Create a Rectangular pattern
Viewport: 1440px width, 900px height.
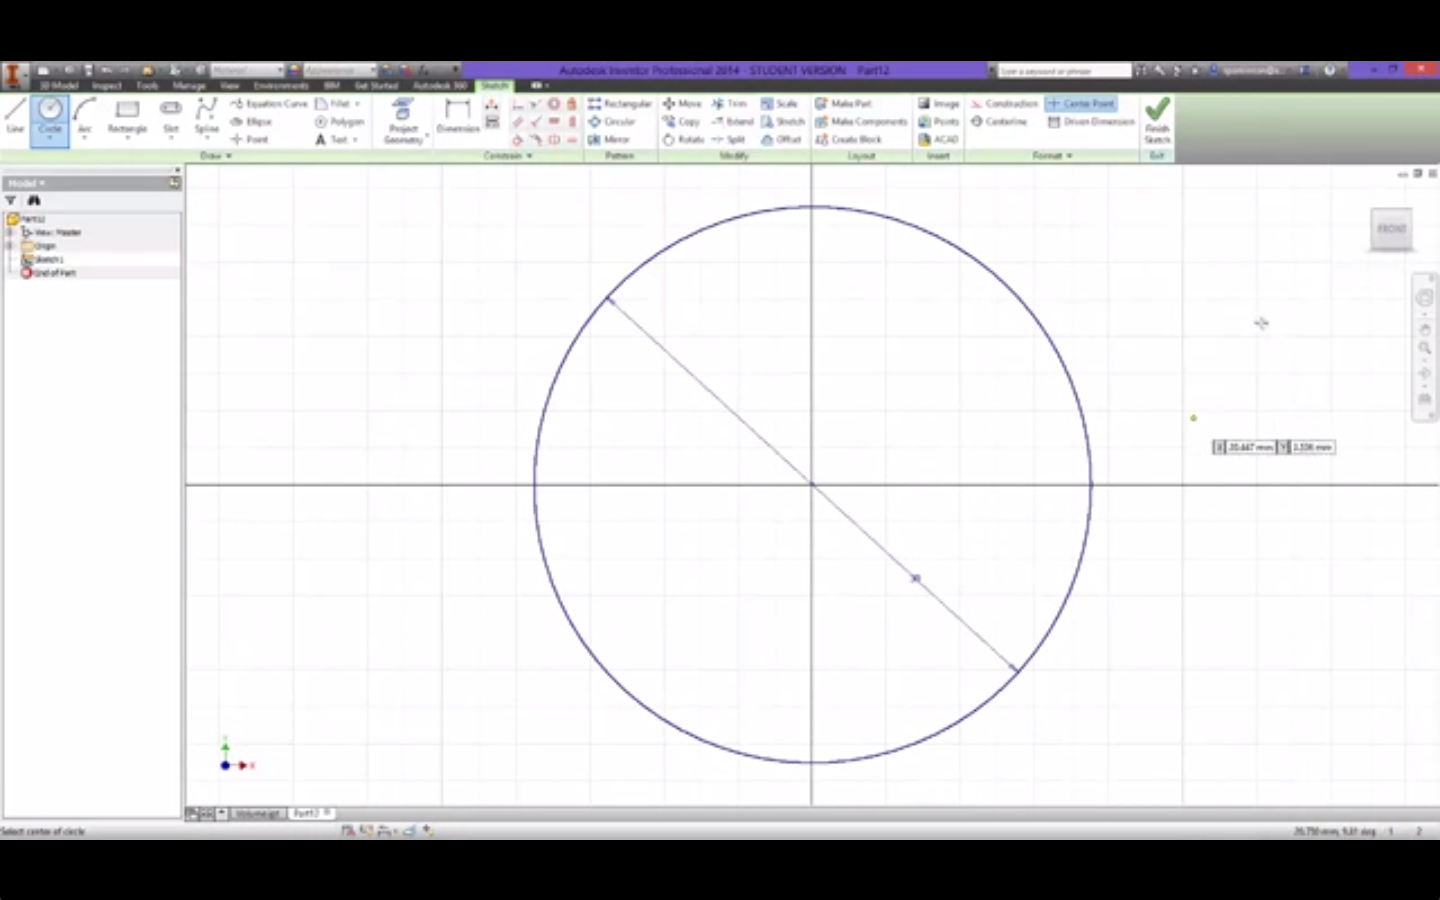click(x=619, y=104)
